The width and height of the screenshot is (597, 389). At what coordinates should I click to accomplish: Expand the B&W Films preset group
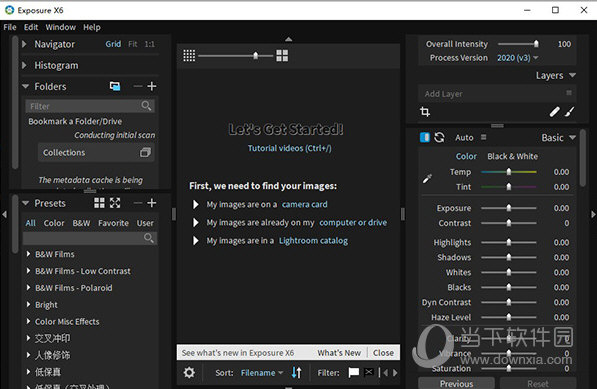click(x=28, y=254)
